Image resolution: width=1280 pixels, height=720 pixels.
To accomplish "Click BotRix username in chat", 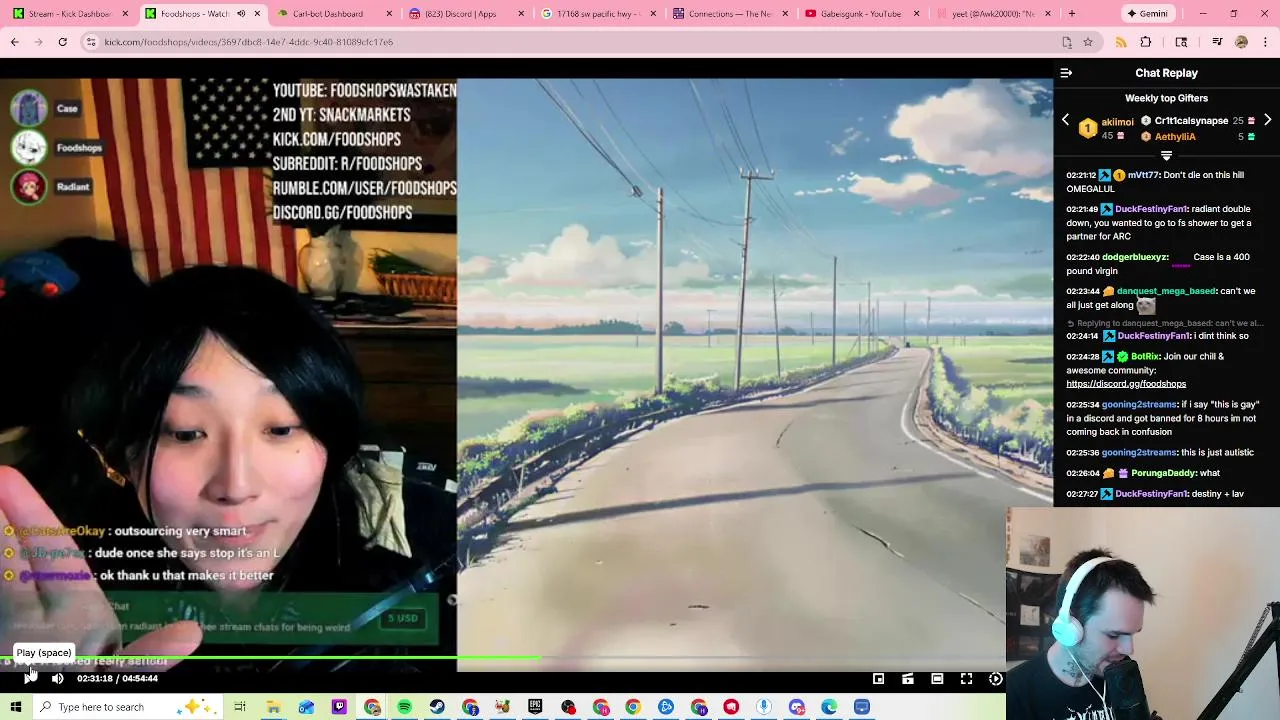I will (1145, 356).
